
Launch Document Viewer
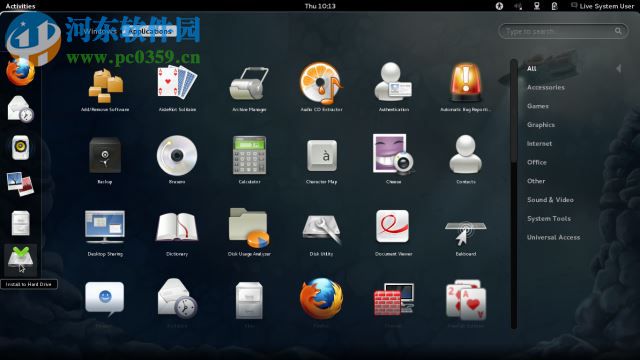point(393,227)
